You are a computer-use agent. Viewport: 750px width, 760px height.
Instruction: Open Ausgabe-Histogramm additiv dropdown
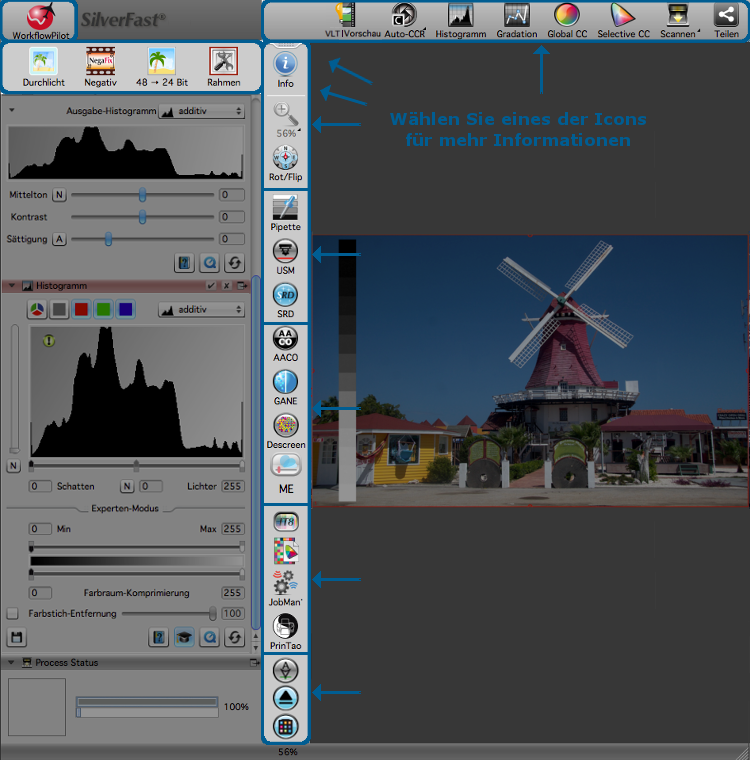click(x=202, y=111)
